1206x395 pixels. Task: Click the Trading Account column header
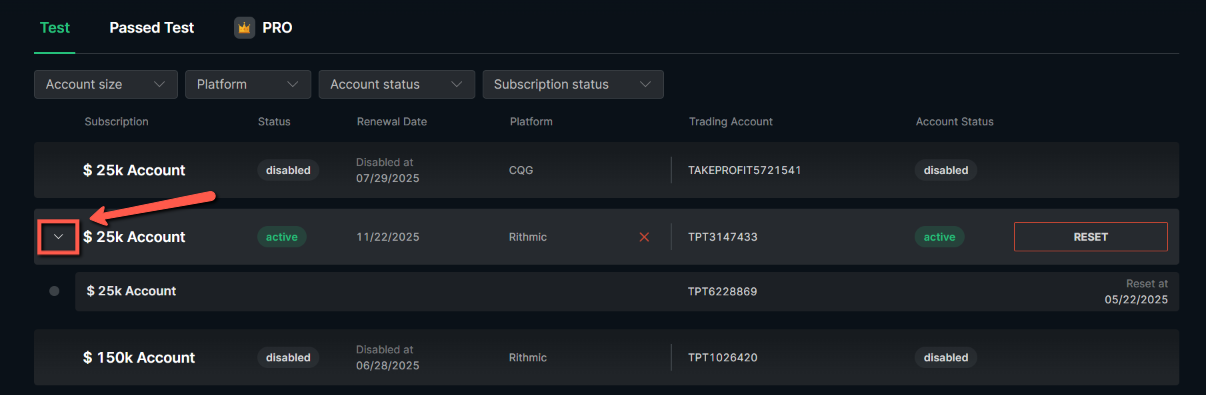point(731,122)
